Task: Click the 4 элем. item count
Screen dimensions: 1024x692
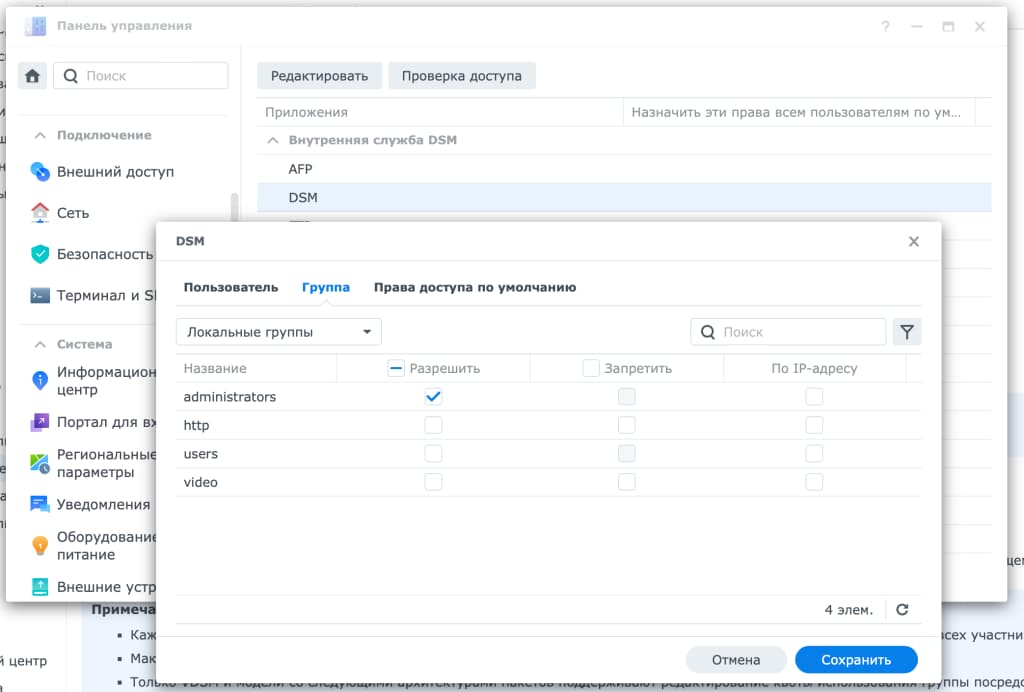Action: coord(848,610)
